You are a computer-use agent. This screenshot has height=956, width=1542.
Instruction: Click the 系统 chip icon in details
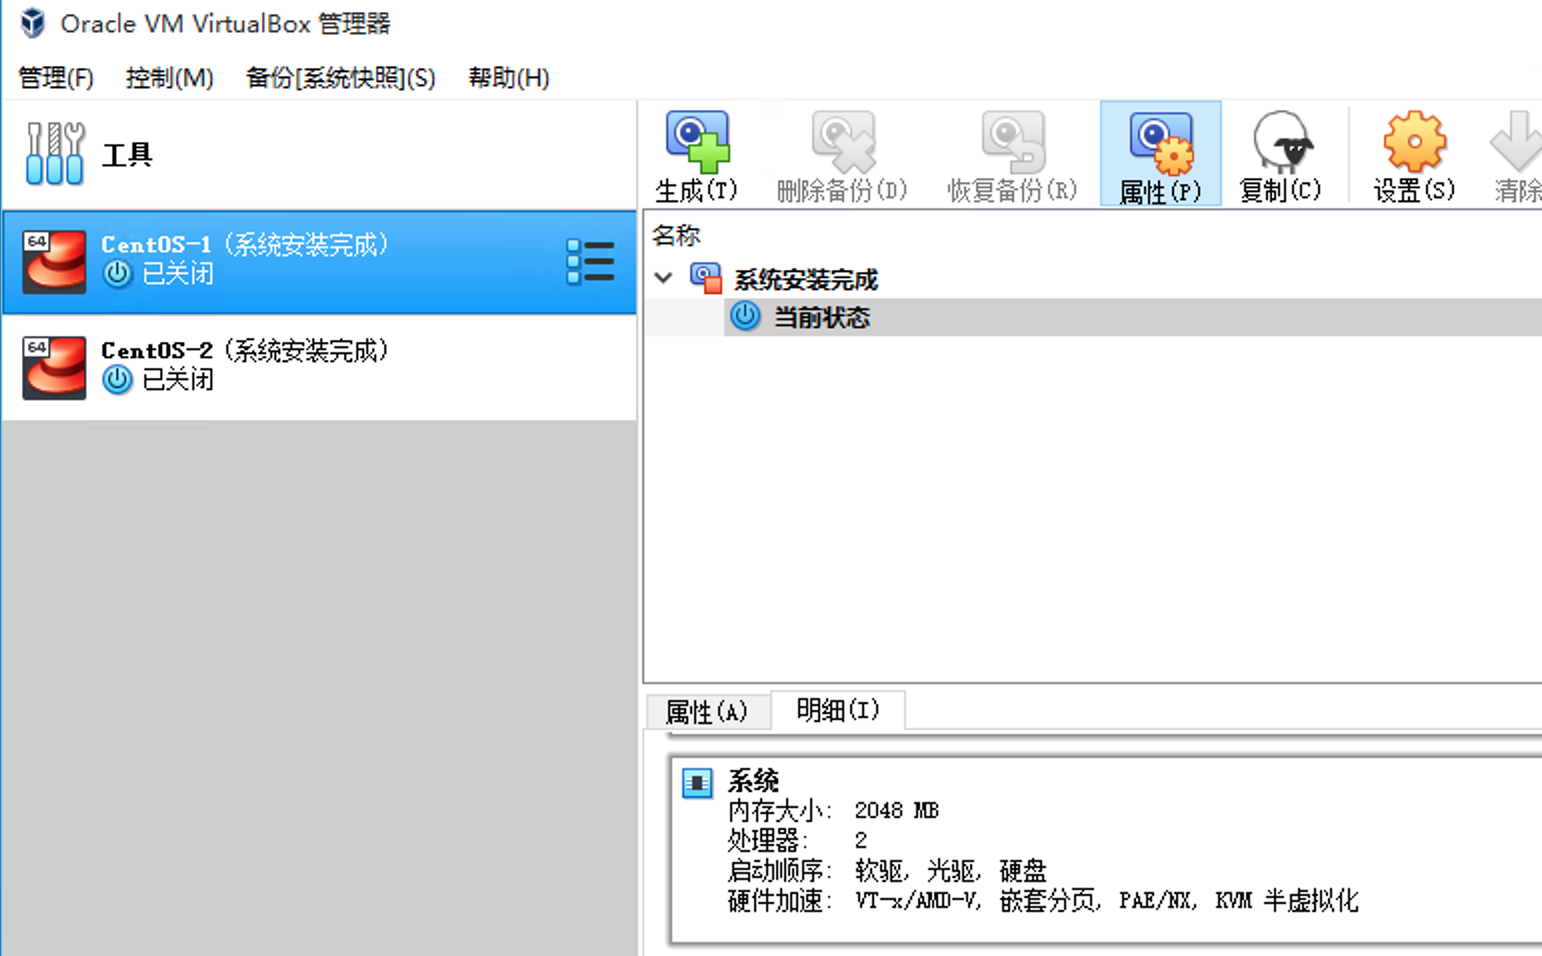pyautogui.click(x=697, y=782)
